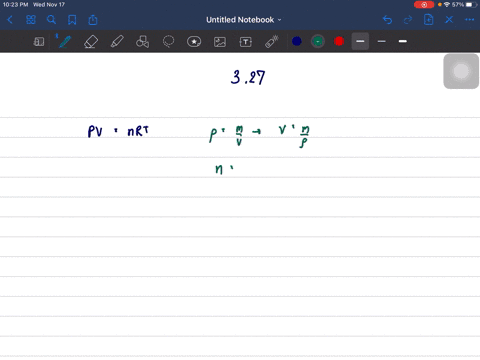Add a new page

[428, 20]
